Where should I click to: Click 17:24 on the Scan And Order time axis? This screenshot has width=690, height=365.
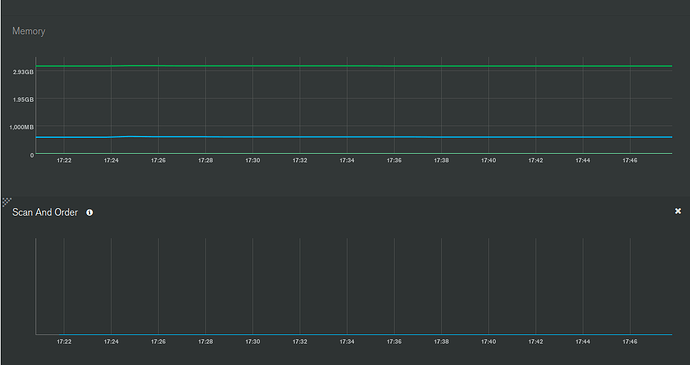111,342
